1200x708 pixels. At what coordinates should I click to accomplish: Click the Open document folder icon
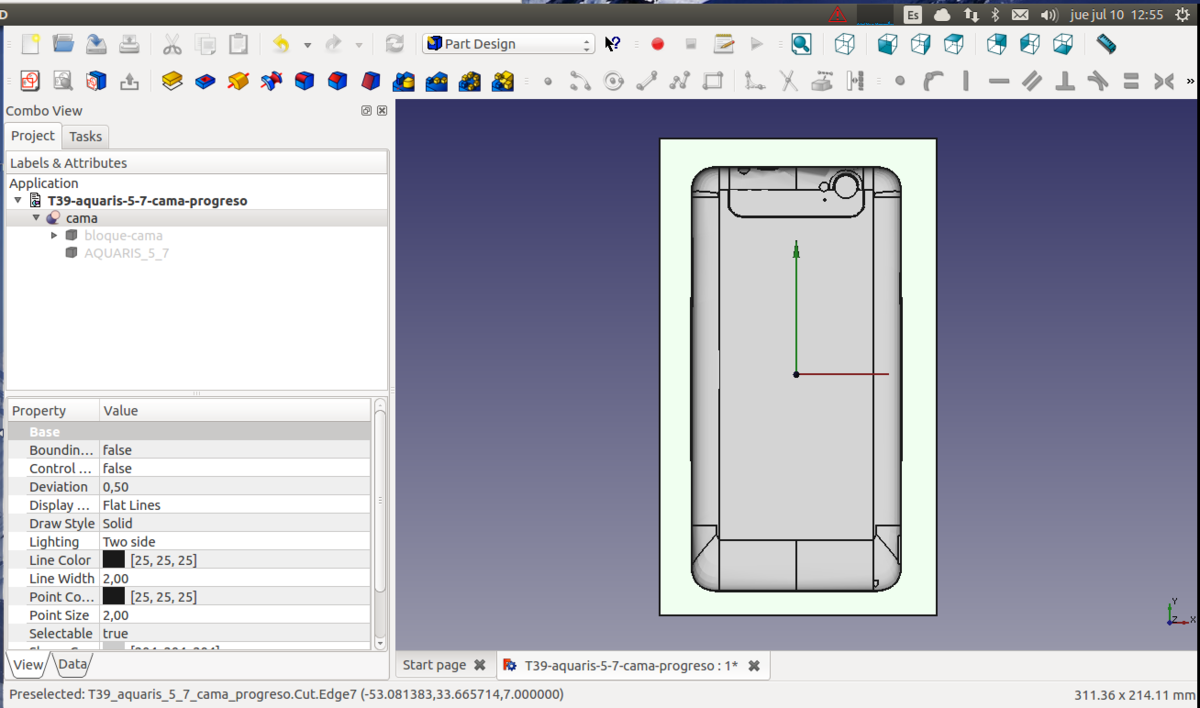(63, 44)
